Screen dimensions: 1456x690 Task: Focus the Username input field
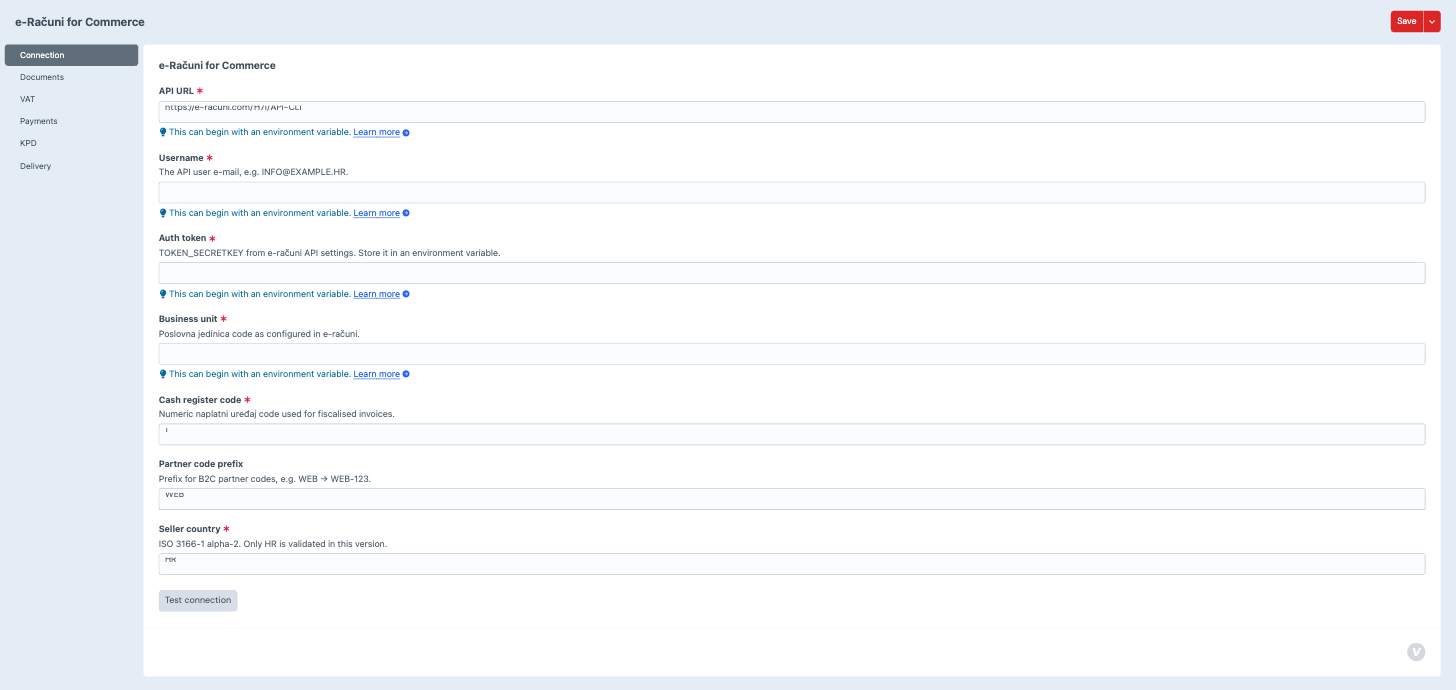coord(792,193)
